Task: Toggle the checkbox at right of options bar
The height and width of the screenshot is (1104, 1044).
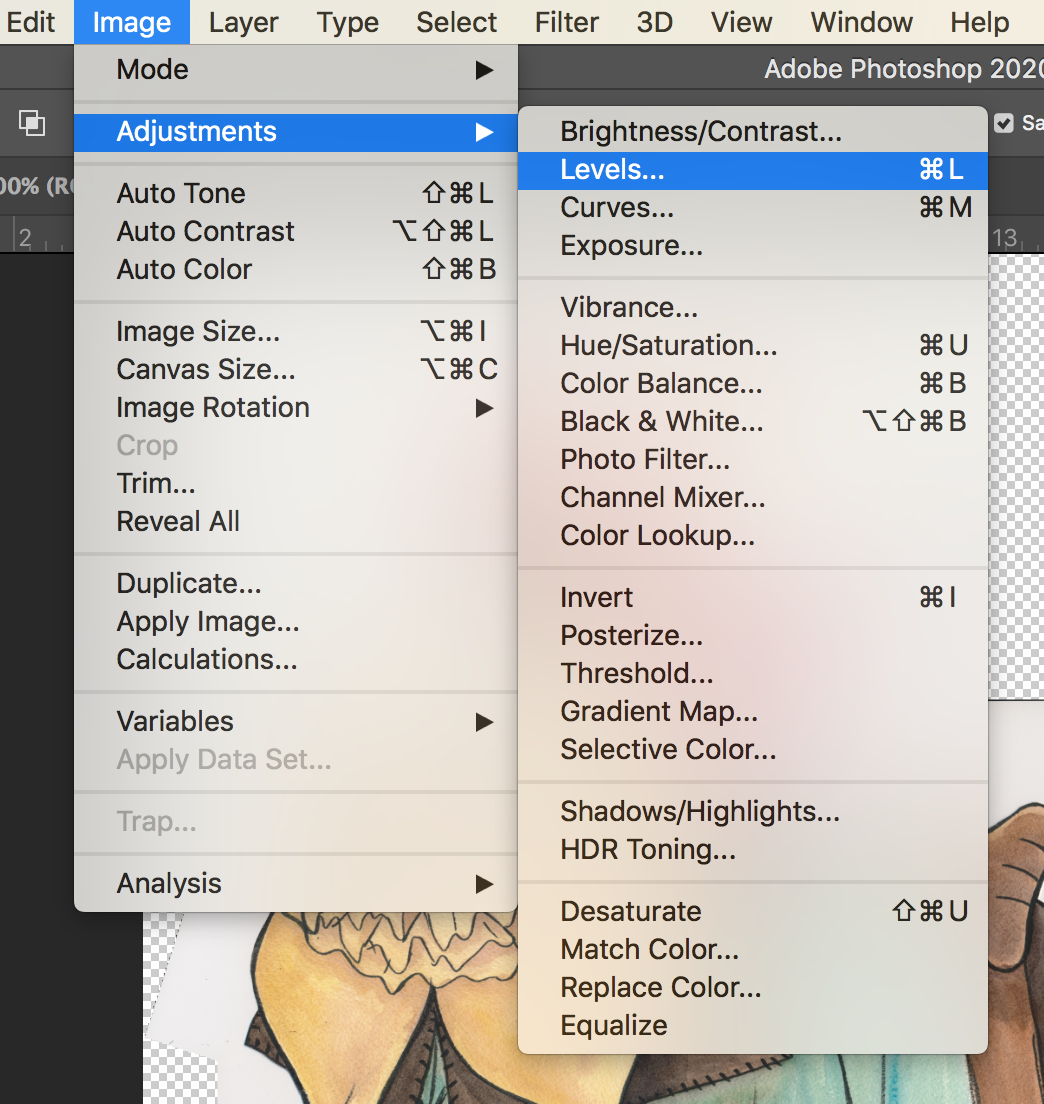Action: [1004, 123]
